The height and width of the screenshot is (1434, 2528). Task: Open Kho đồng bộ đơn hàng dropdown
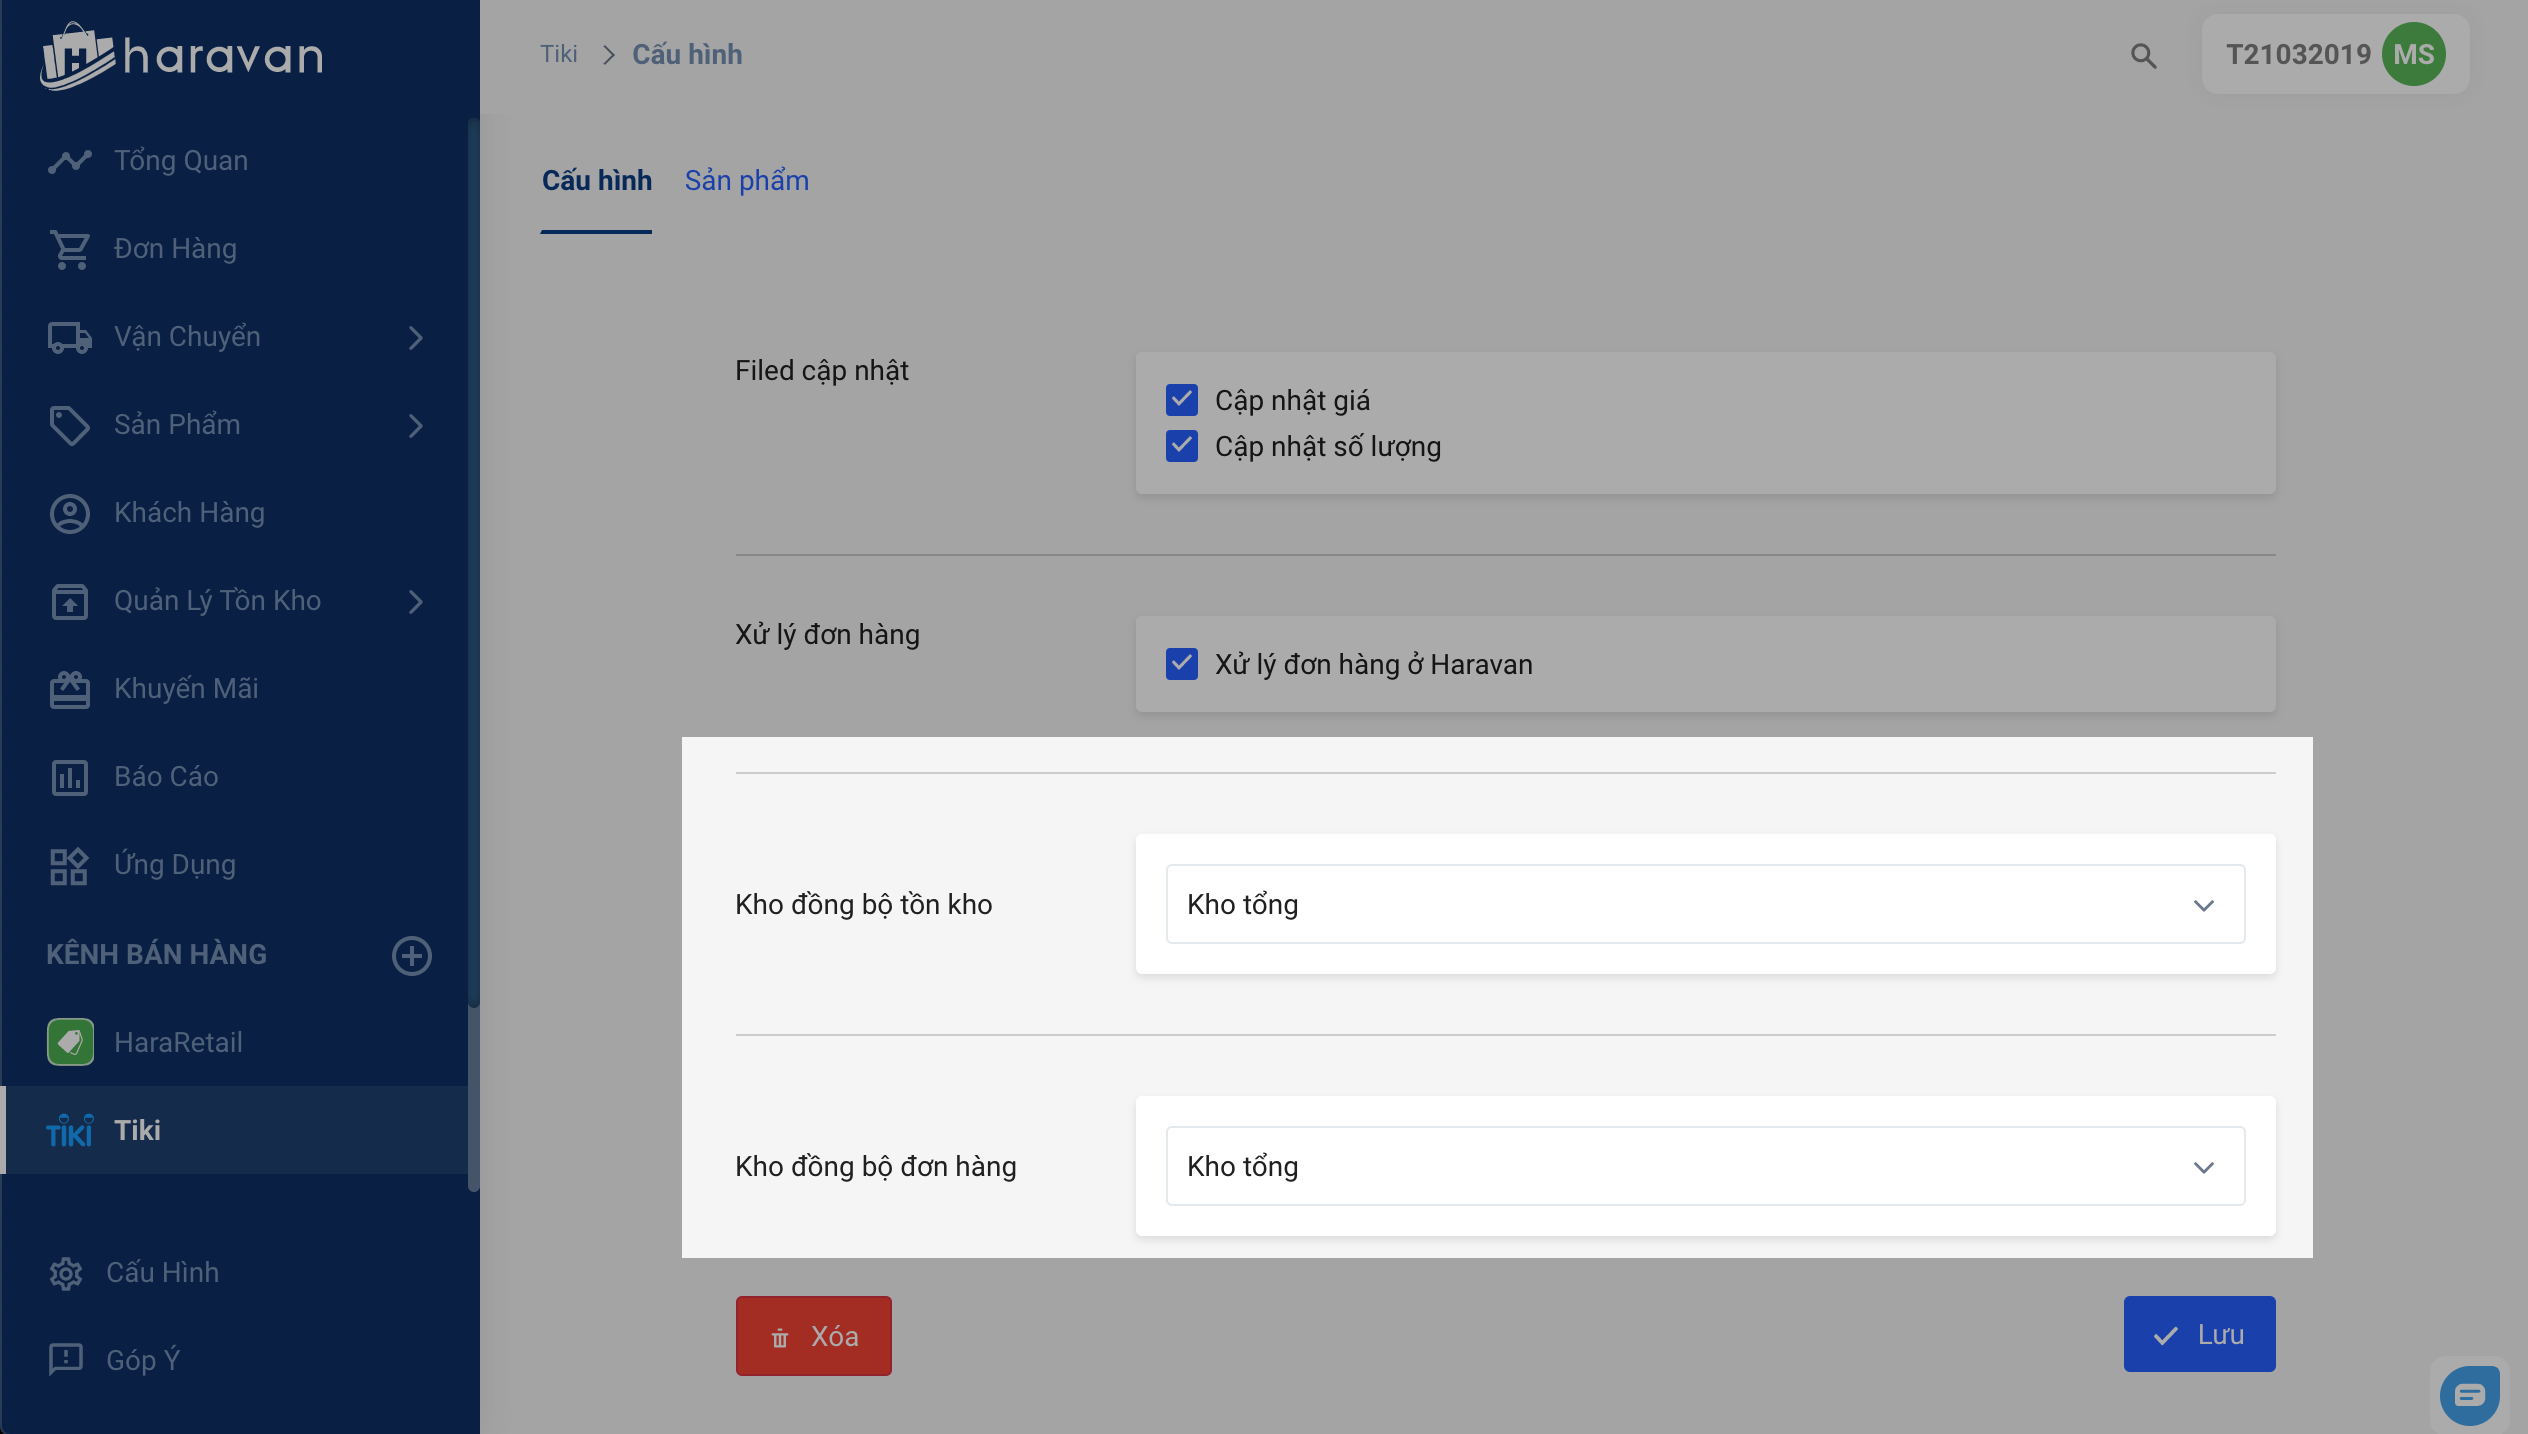pos(1704,1166)
